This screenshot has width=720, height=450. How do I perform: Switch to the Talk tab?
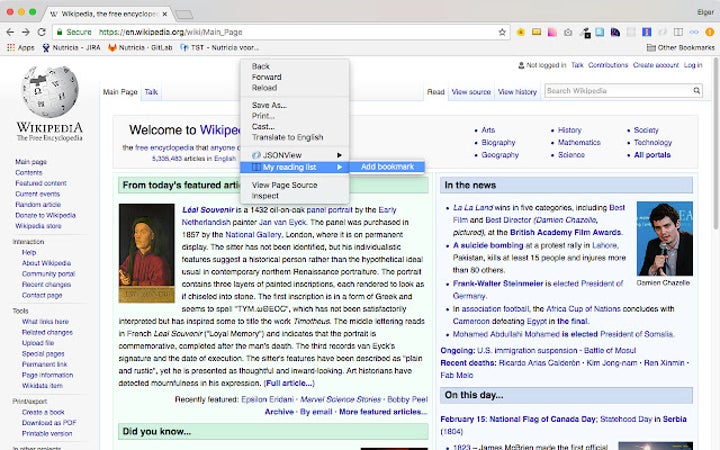click(x=151, y=92)
